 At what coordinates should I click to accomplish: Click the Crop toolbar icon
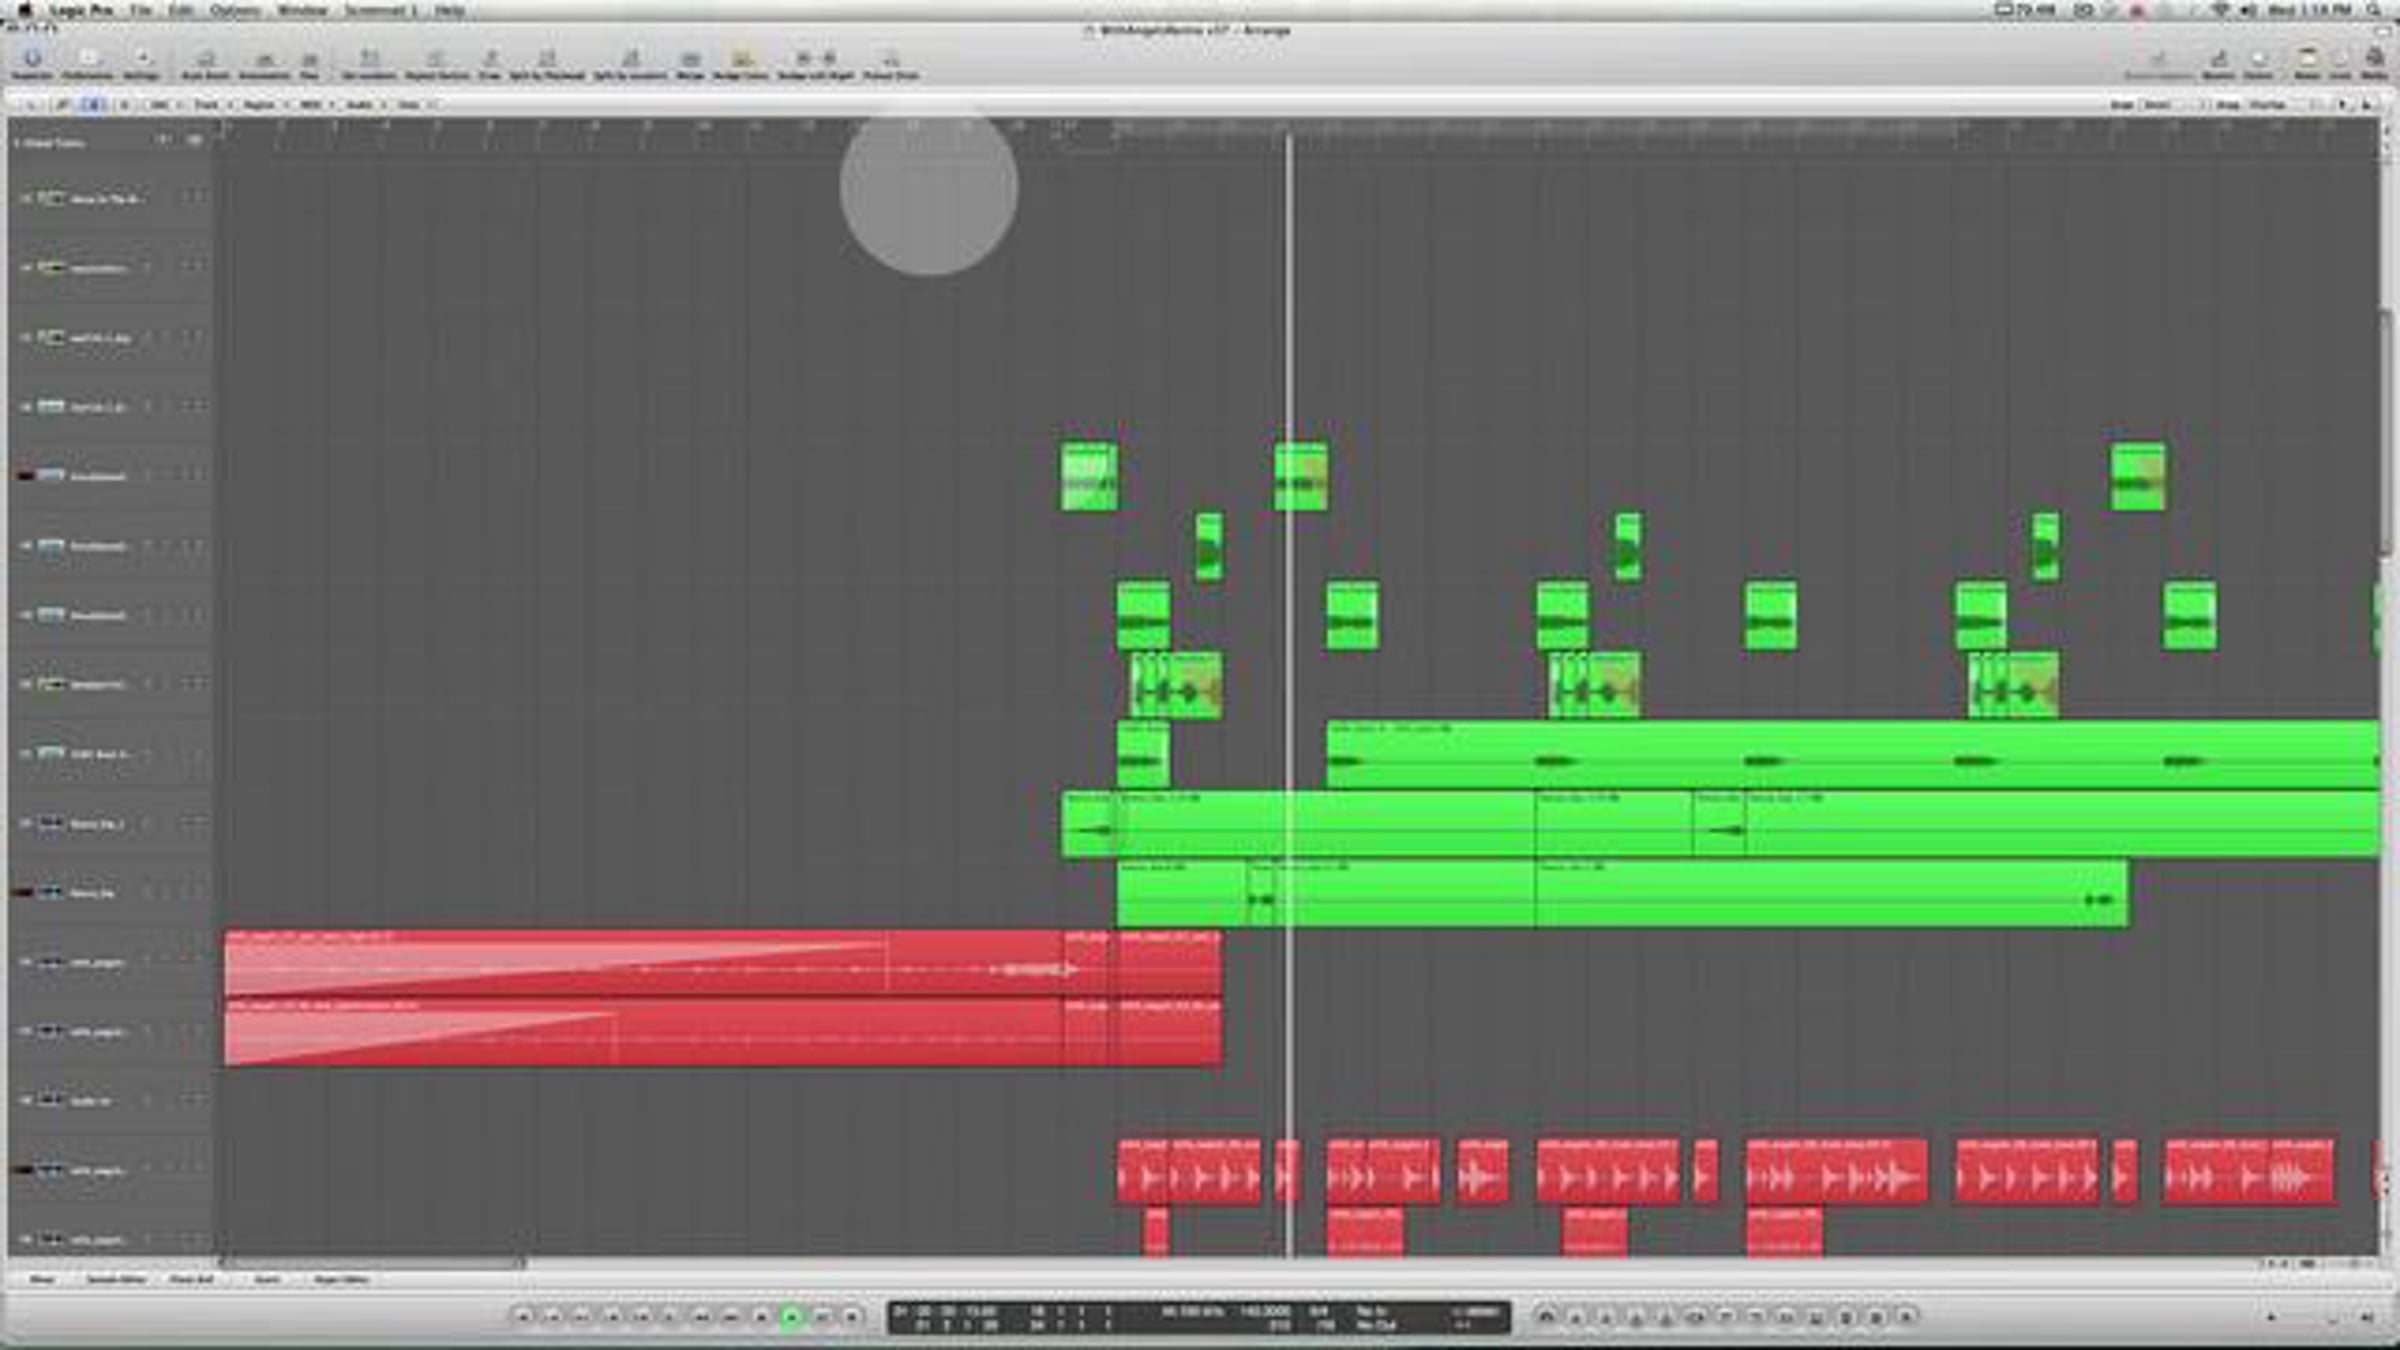pos(490,62)
